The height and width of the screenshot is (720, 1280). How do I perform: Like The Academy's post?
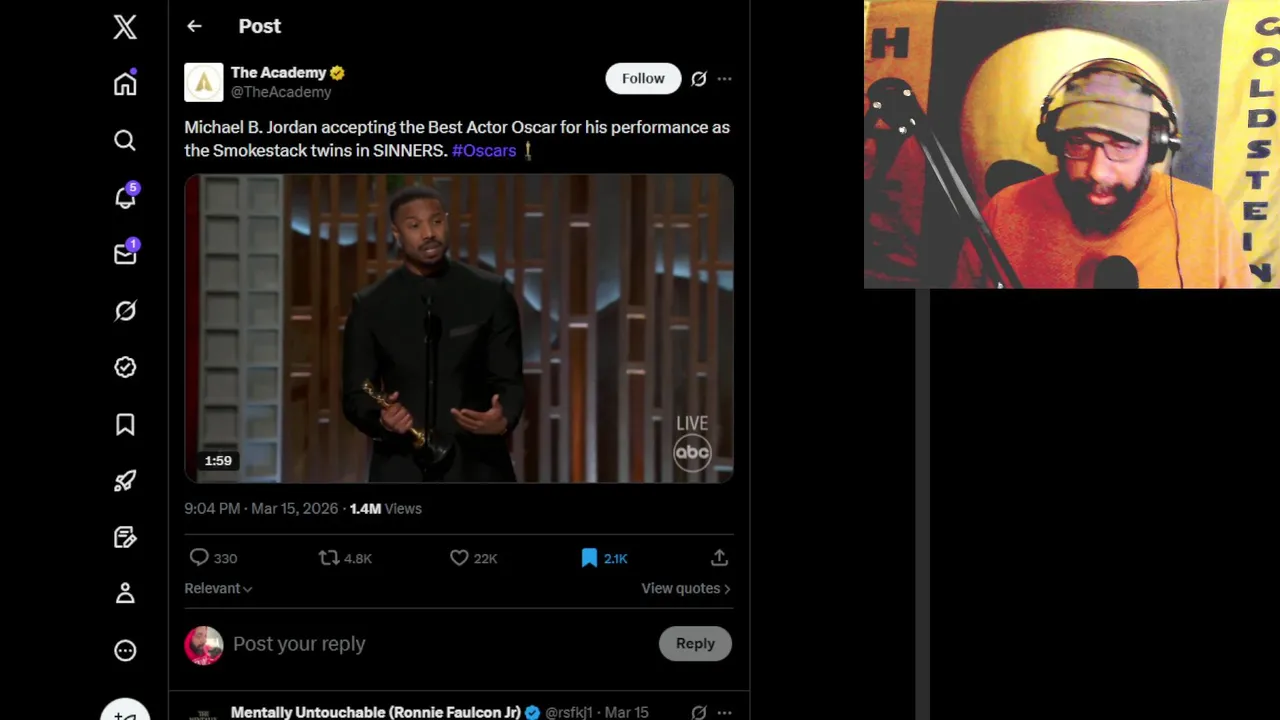[x=459, y=558]
